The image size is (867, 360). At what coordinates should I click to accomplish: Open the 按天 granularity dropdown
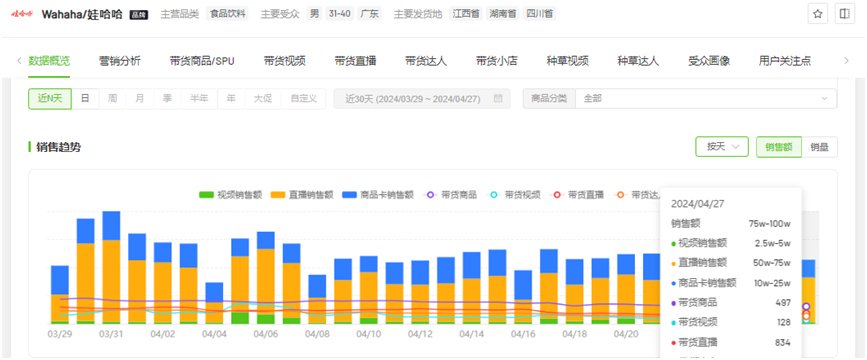pyautogui.click(x=722, y=147)
